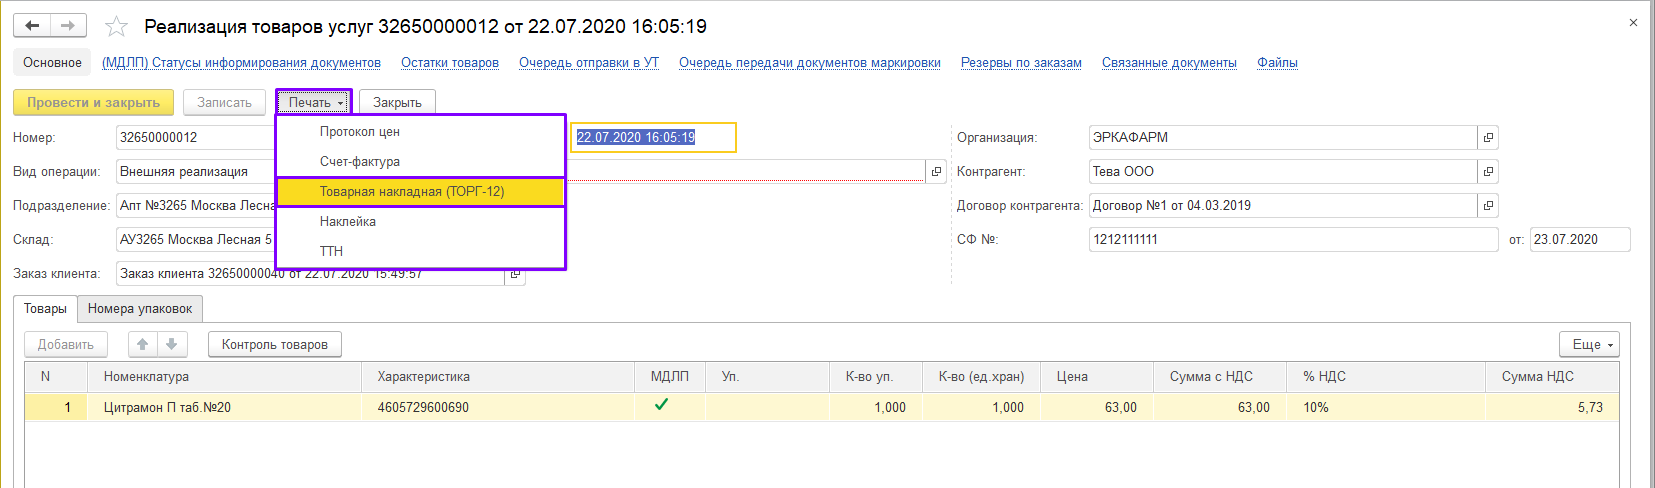Select Протокол цен print option
1655x488 pixels.
(360, 132)
